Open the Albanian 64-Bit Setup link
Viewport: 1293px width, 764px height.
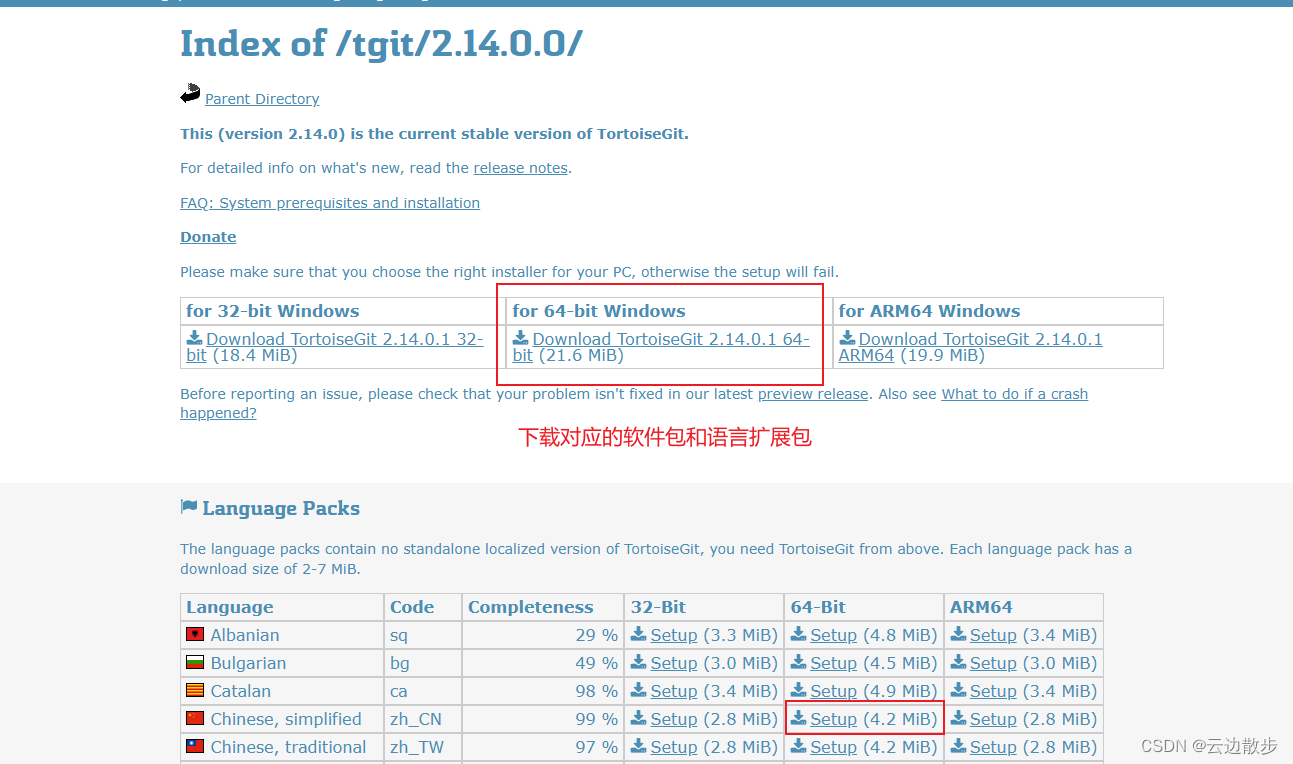[x=833, y=635]
